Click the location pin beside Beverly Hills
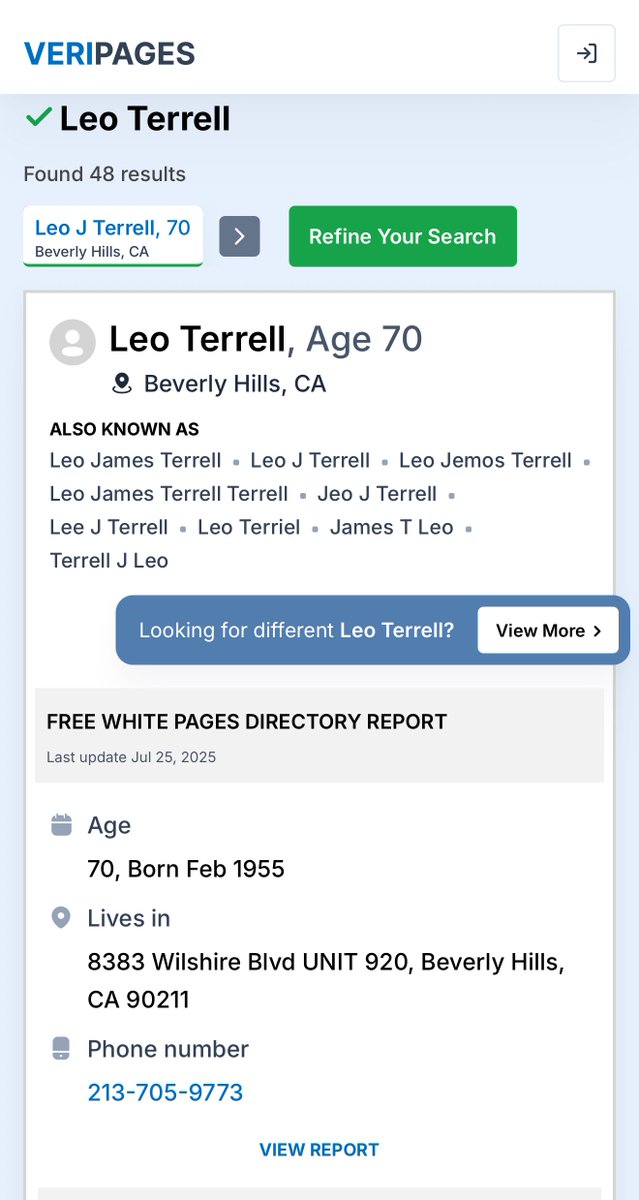 click(122, 384)
